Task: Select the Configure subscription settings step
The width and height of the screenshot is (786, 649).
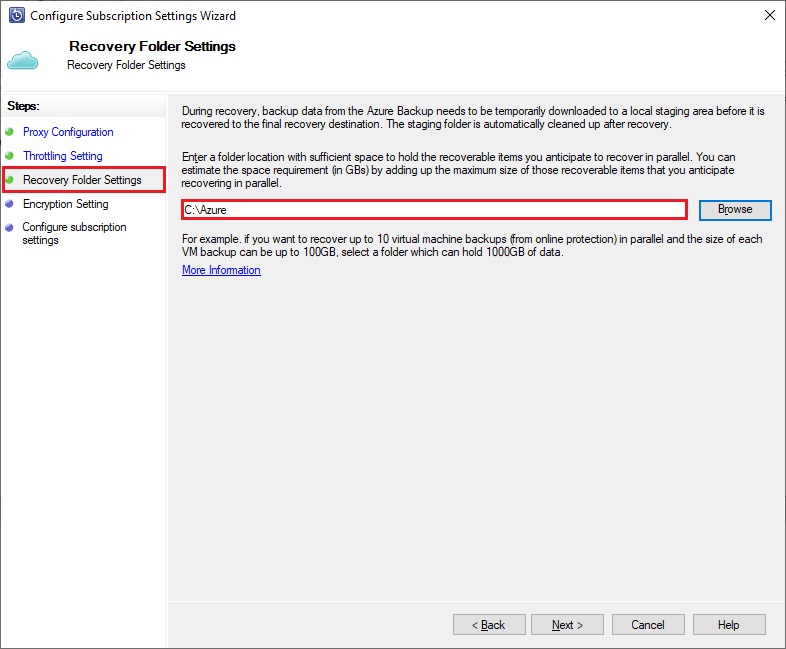Action: (x=74, y=234)
